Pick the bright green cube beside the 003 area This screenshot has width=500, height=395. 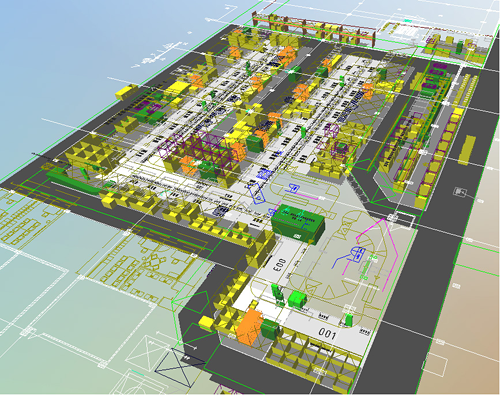coord(297,299)
